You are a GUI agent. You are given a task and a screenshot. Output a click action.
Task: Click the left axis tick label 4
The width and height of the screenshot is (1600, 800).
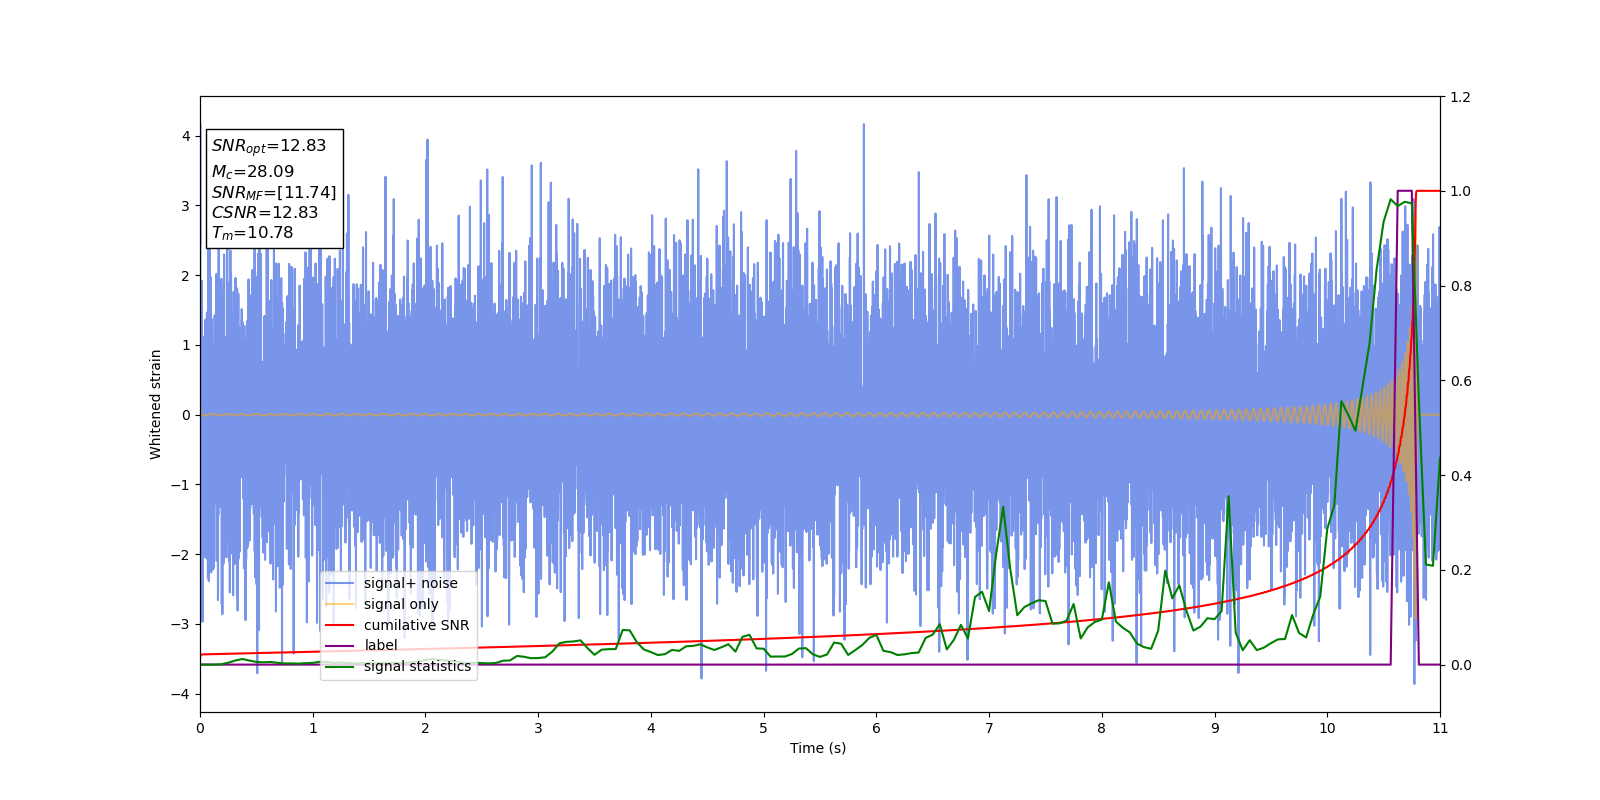point(186,136)
